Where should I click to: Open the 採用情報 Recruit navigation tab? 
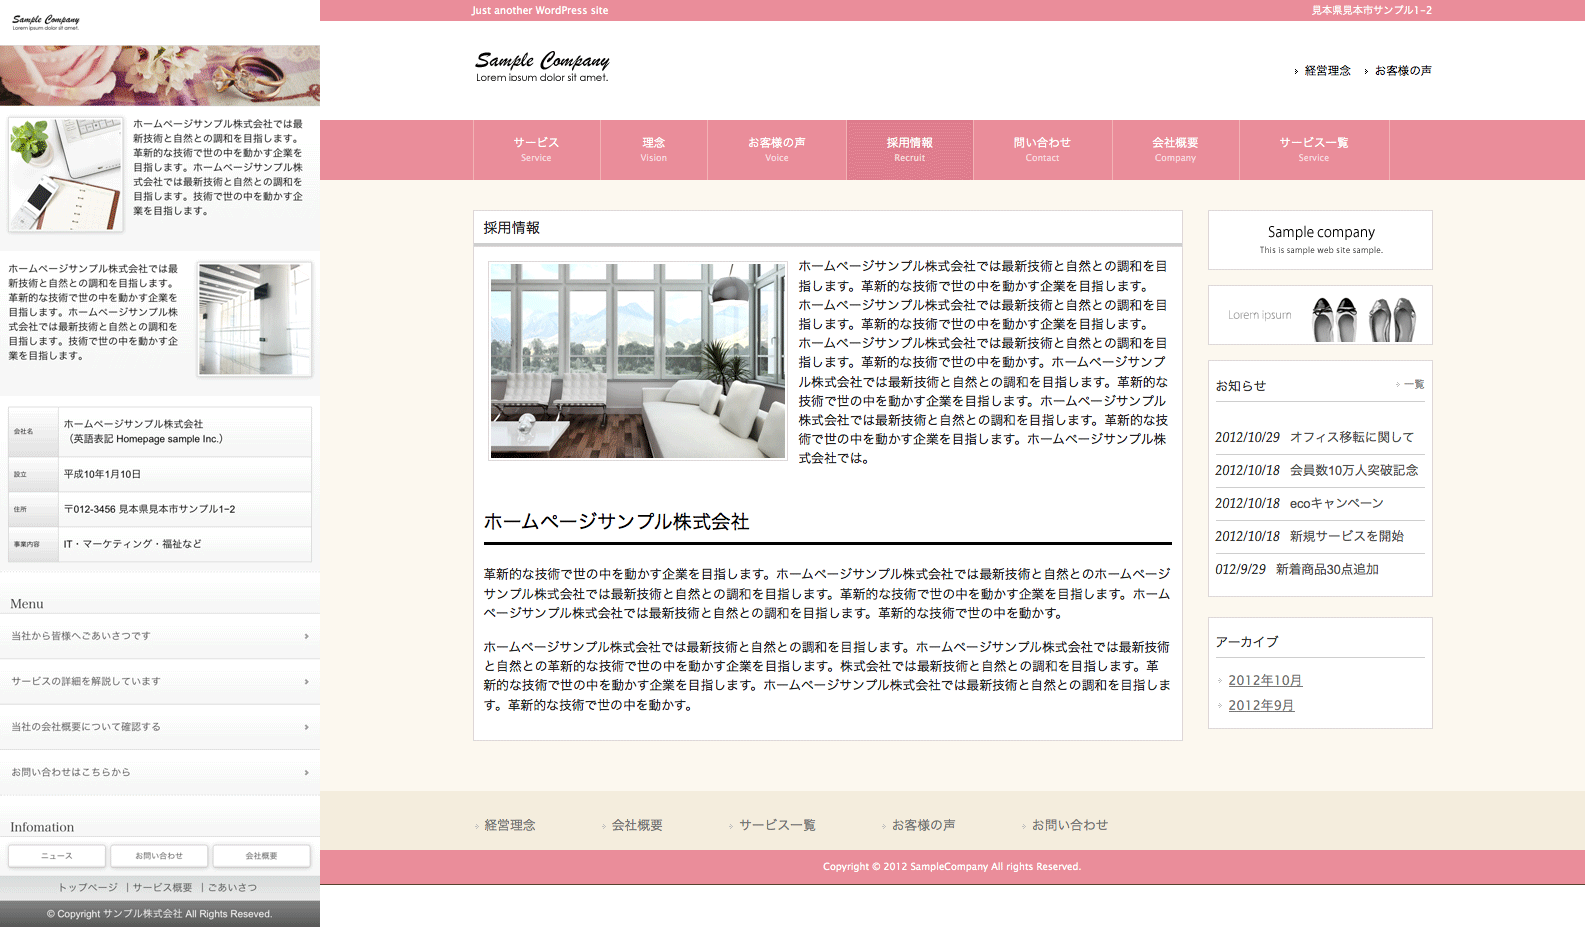909,149
